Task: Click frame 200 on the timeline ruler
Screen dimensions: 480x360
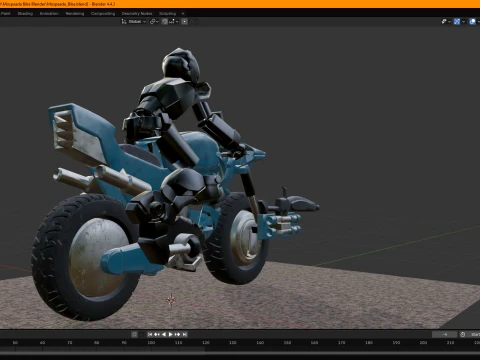Action: coord(423,343)
